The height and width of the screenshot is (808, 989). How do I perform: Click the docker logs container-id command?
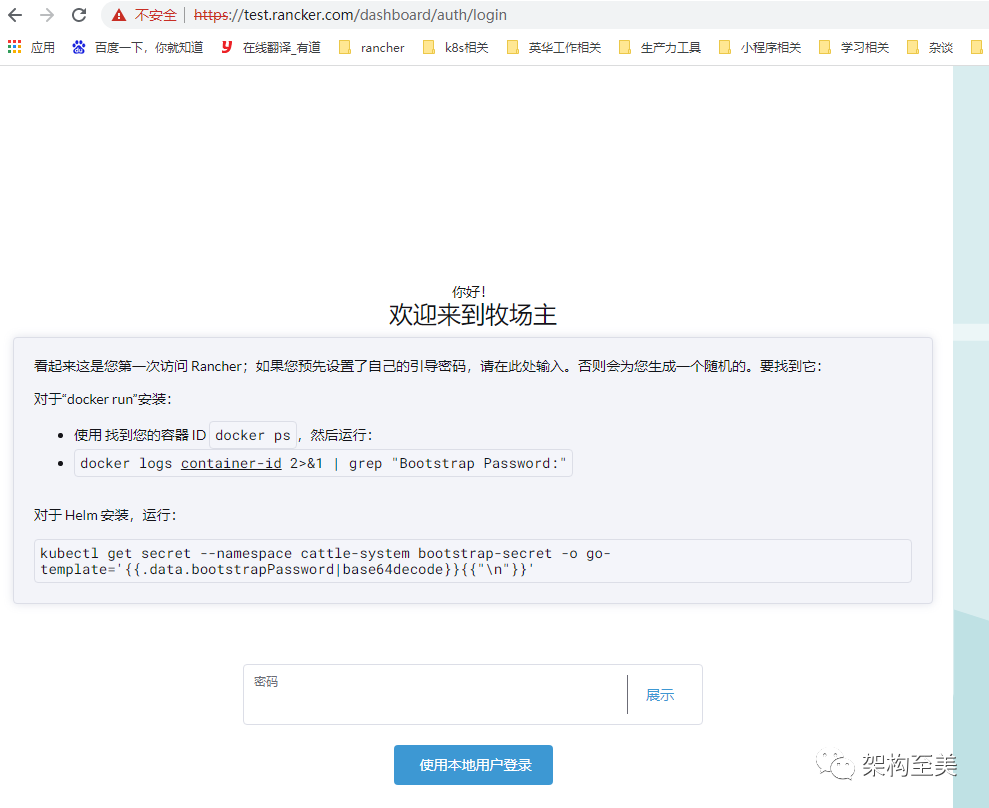[x=323, y=463]
